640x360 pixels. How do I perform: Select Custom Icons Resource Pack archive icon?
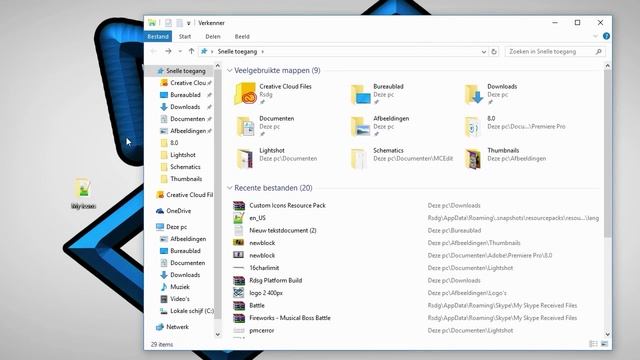(x=239, y=205)
